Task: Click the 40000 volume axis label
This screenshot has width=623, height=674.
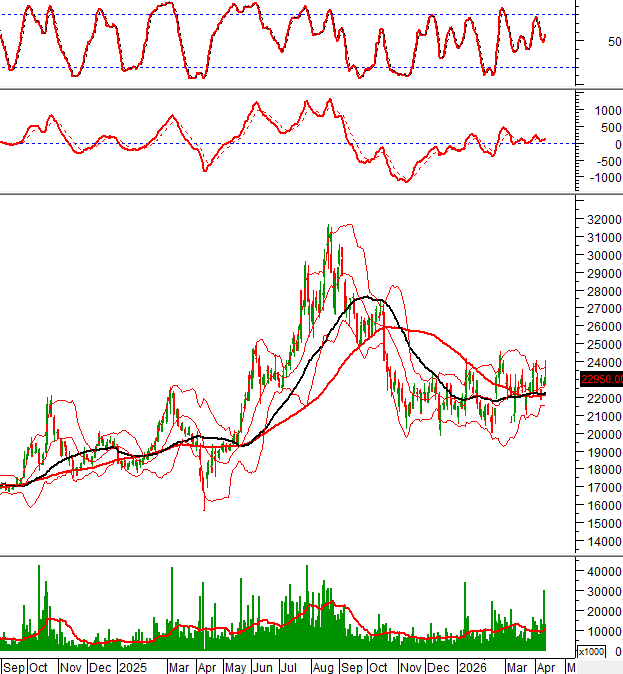Action: pyautogui.click(x=601, y=571)
